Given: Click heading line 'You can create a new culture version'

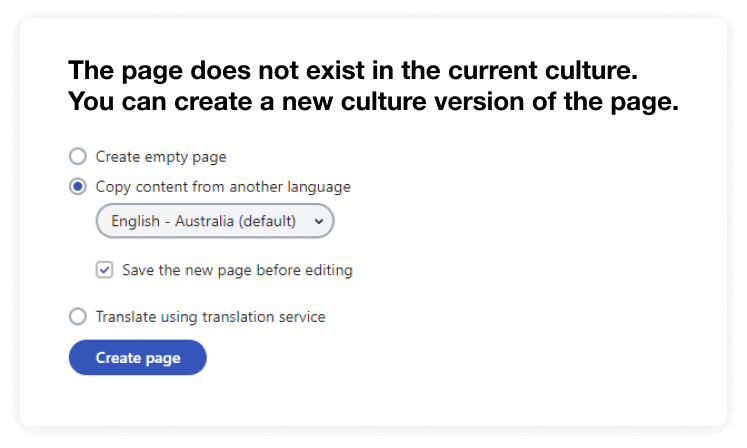Looking at the screenshot, I should [x=373, y=102].
